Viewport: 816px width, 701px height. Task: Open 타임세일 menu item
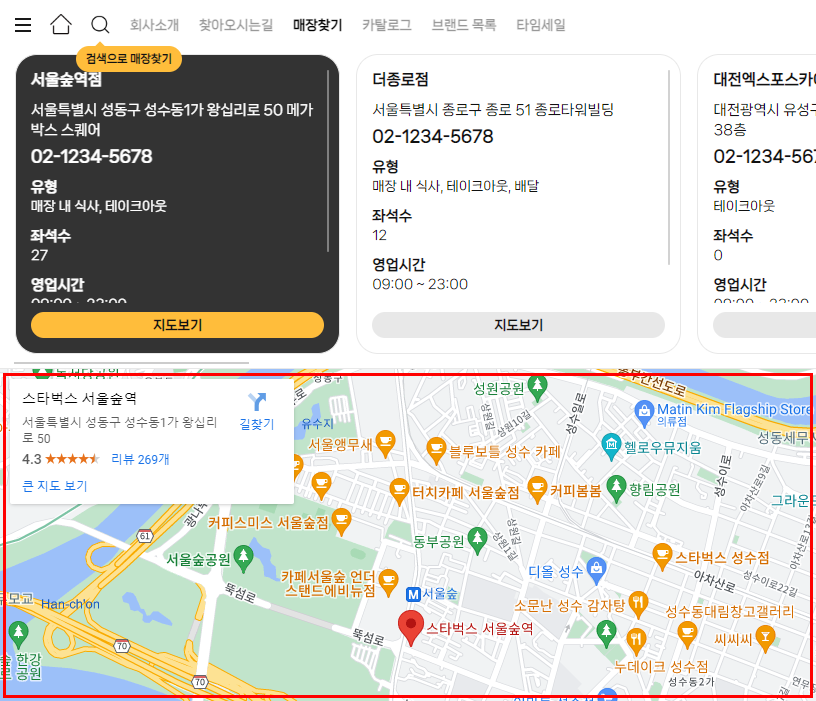541,24
